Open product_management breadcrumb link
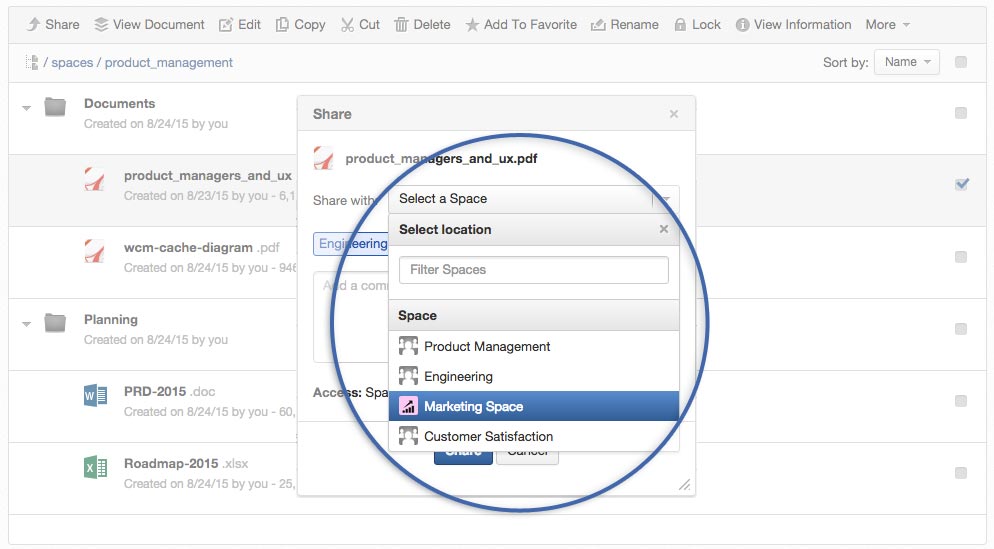Screen dimensions: 994x549 [x=169, y=62]
